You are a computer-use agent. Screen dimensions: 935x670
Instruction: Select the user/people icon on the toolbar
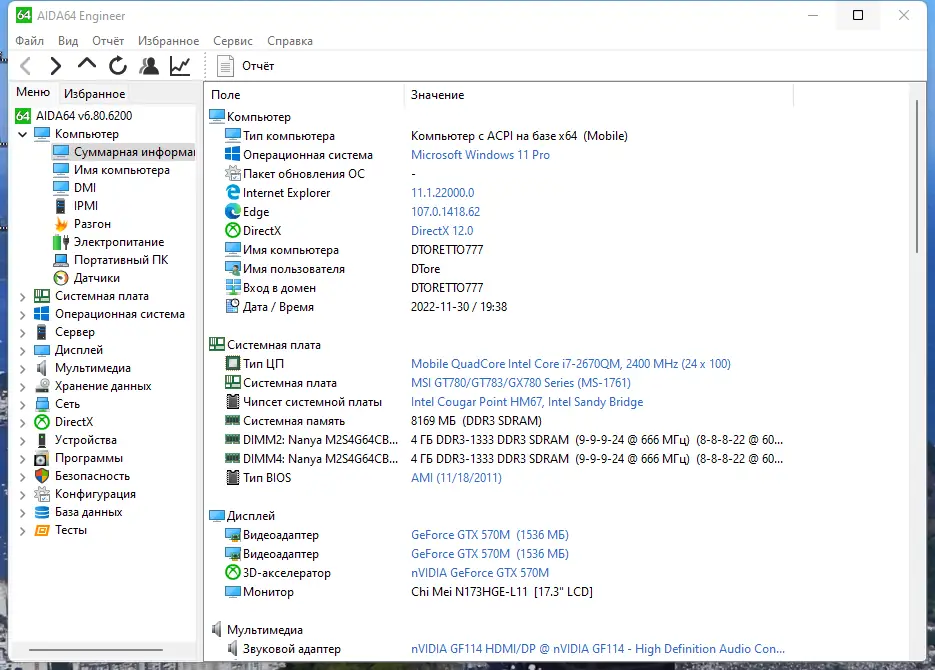[148, 65]
